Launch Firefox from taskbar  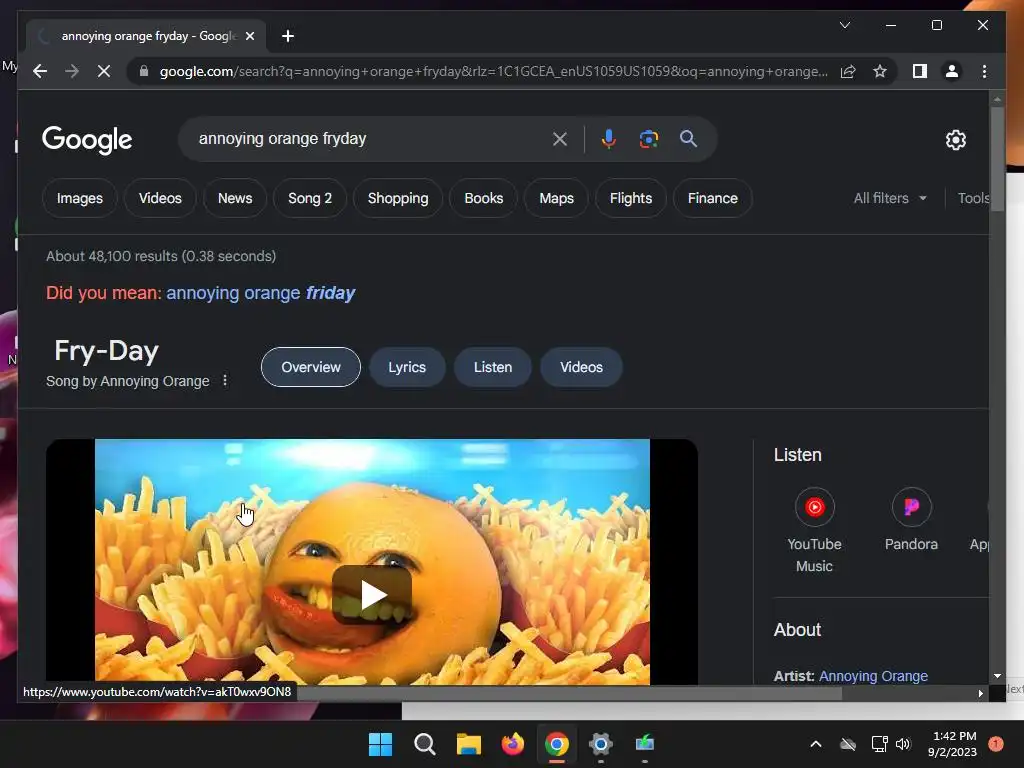coord(513,744)
